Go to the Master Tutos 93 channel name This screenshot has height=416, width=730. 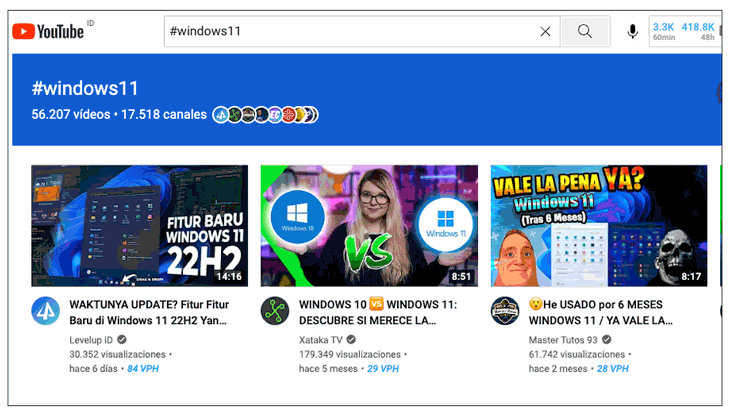click(x=563, y=340)
